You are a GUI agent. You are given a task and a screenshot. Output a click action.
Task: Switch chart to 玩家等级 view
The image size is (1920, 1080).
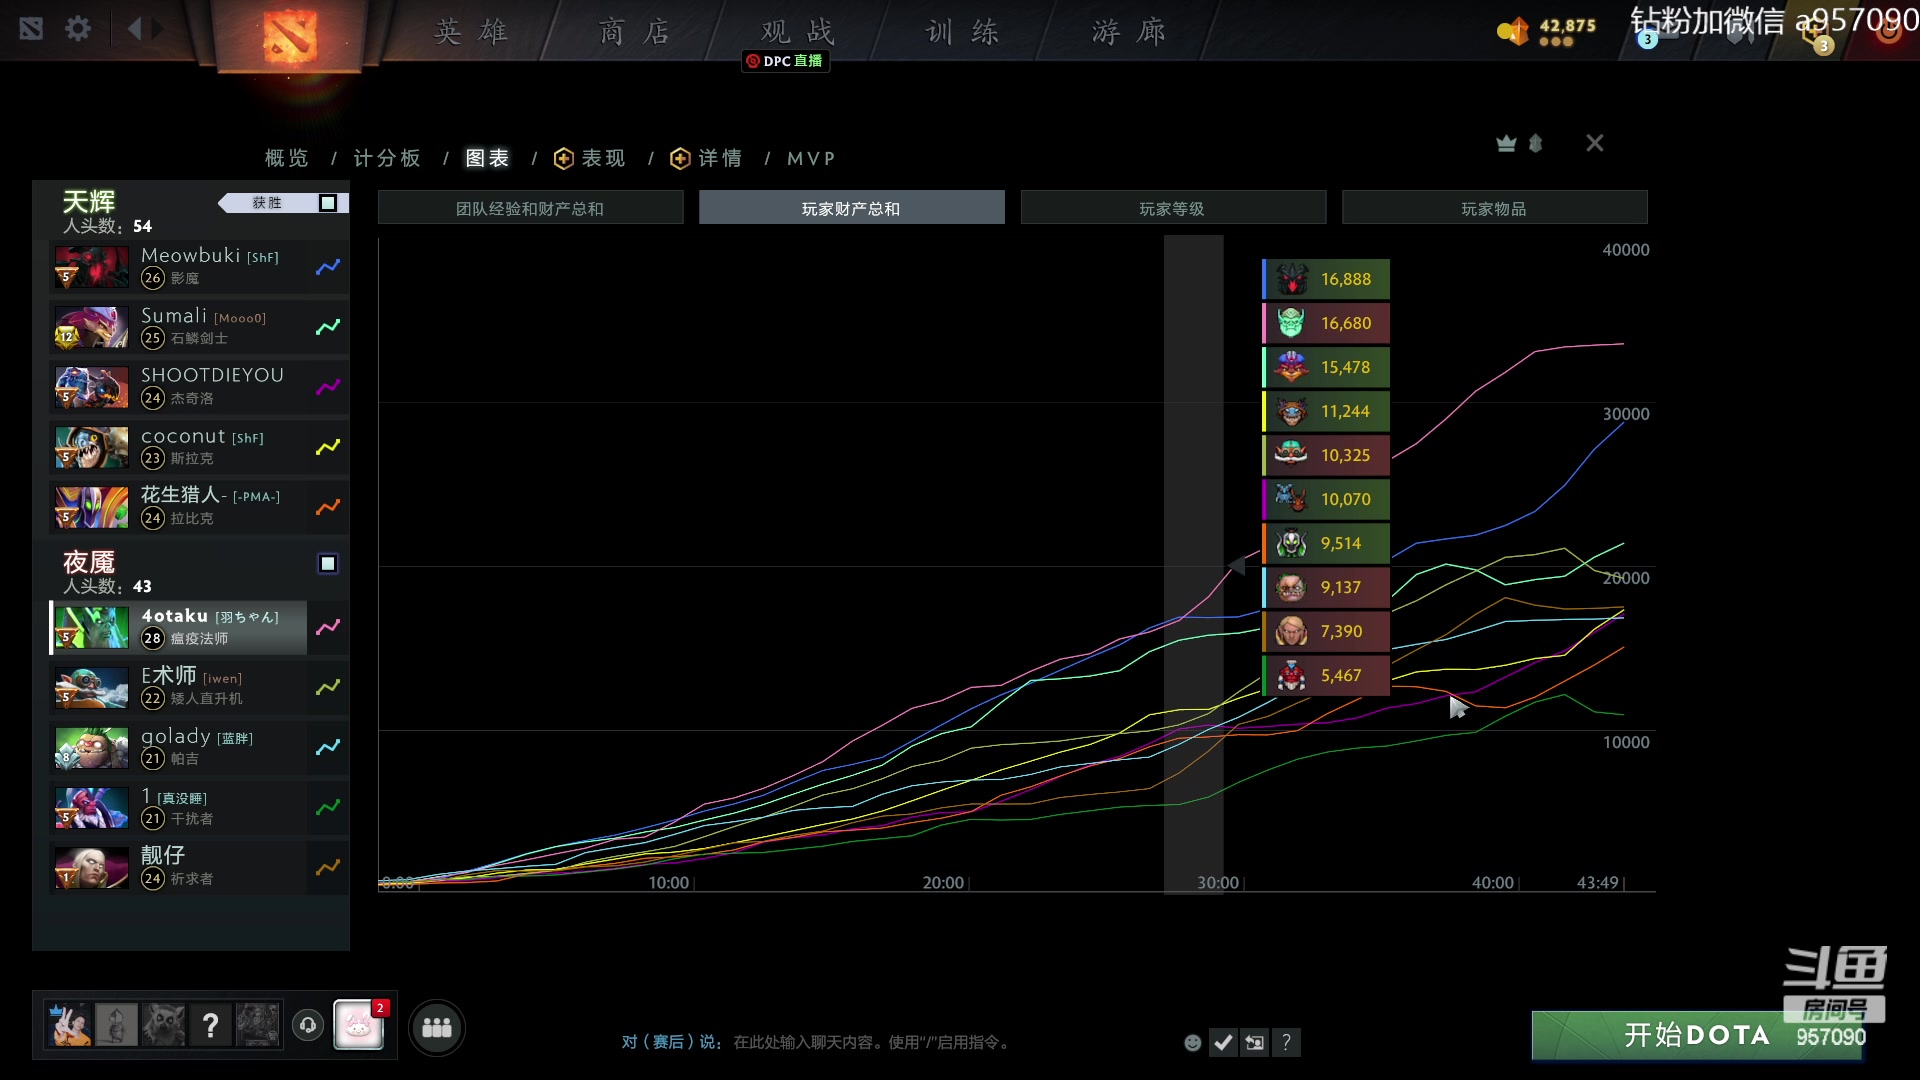coord(1173,207)
